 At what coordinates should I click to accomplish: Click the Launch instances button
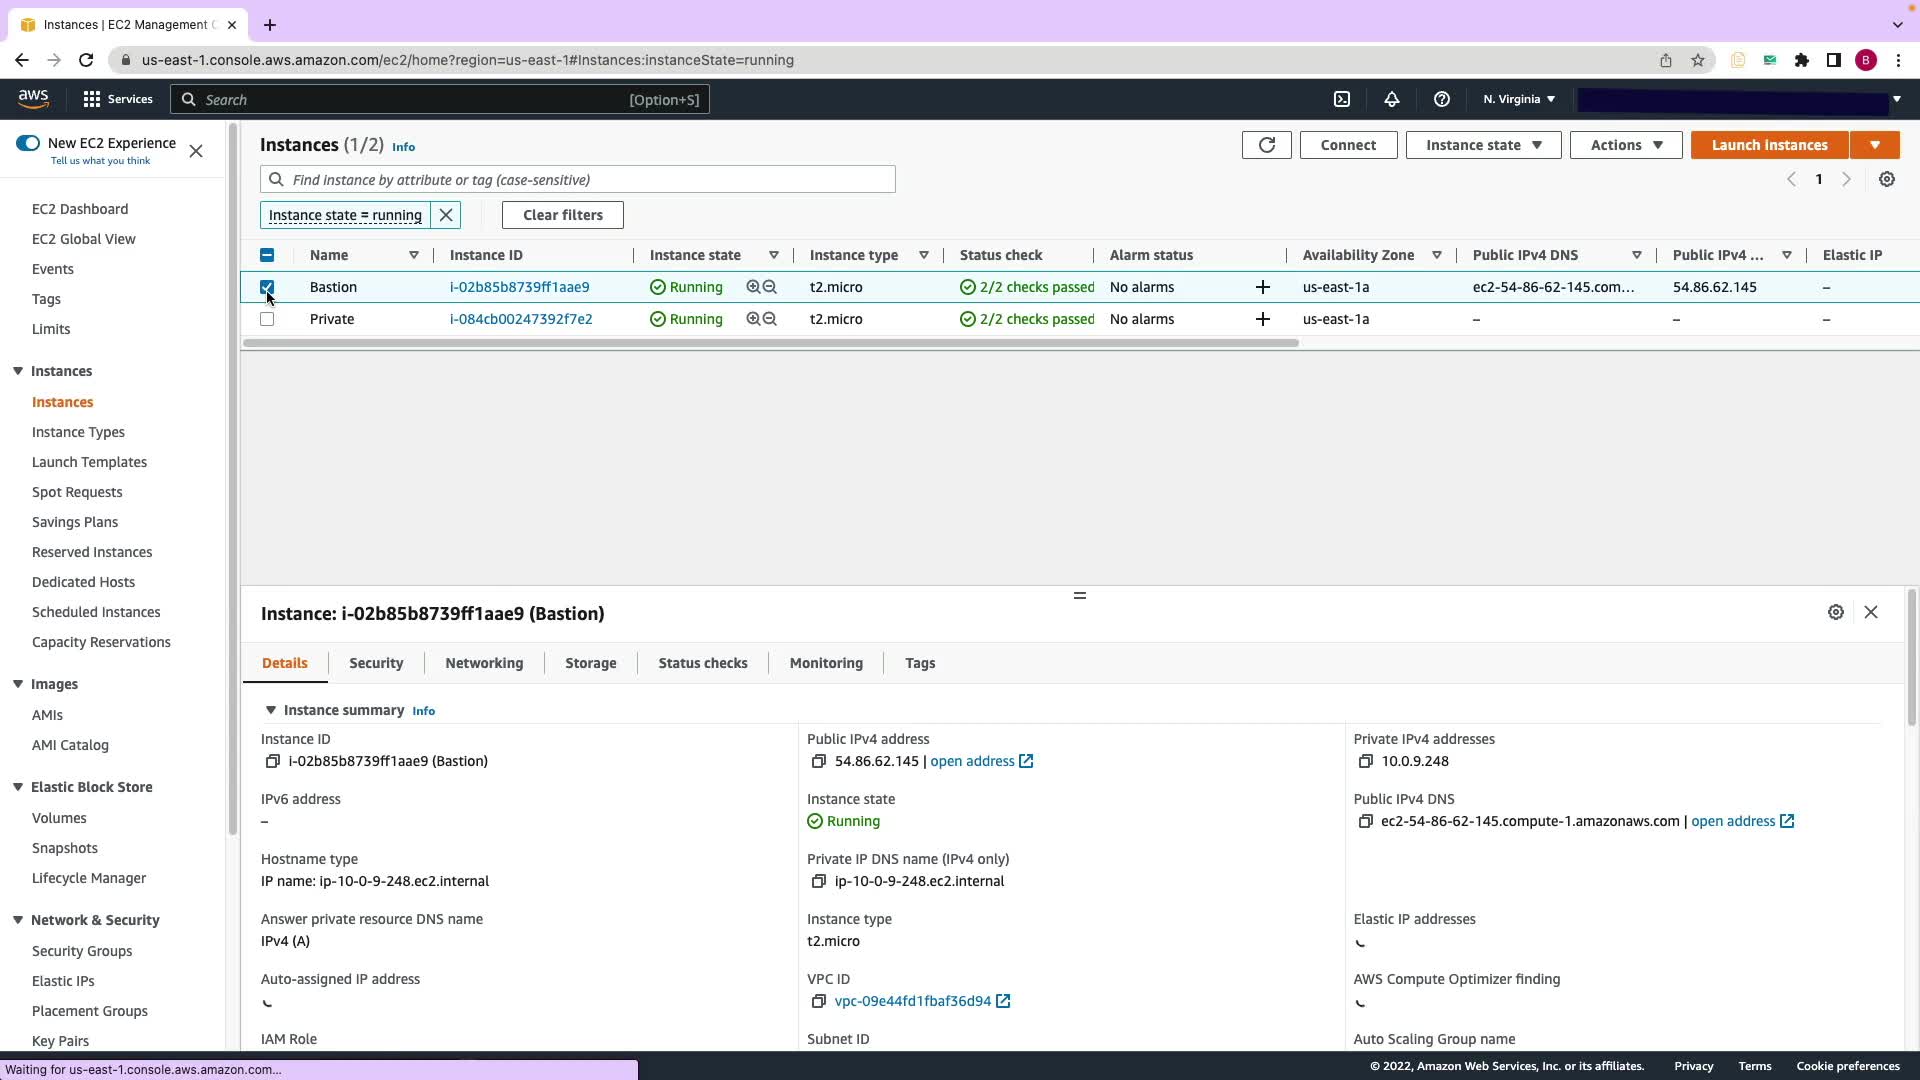[x=1768, y=145]
